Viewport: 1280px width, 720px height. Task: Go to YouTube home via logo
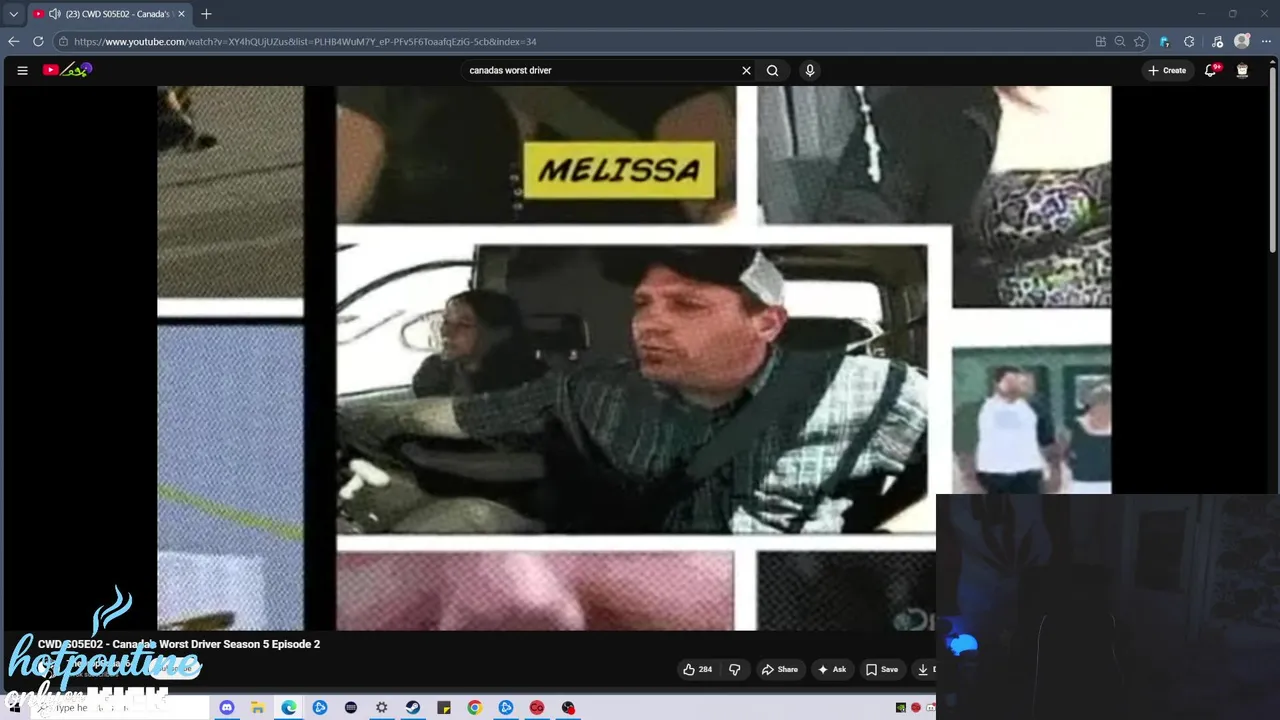click(67, 70)
